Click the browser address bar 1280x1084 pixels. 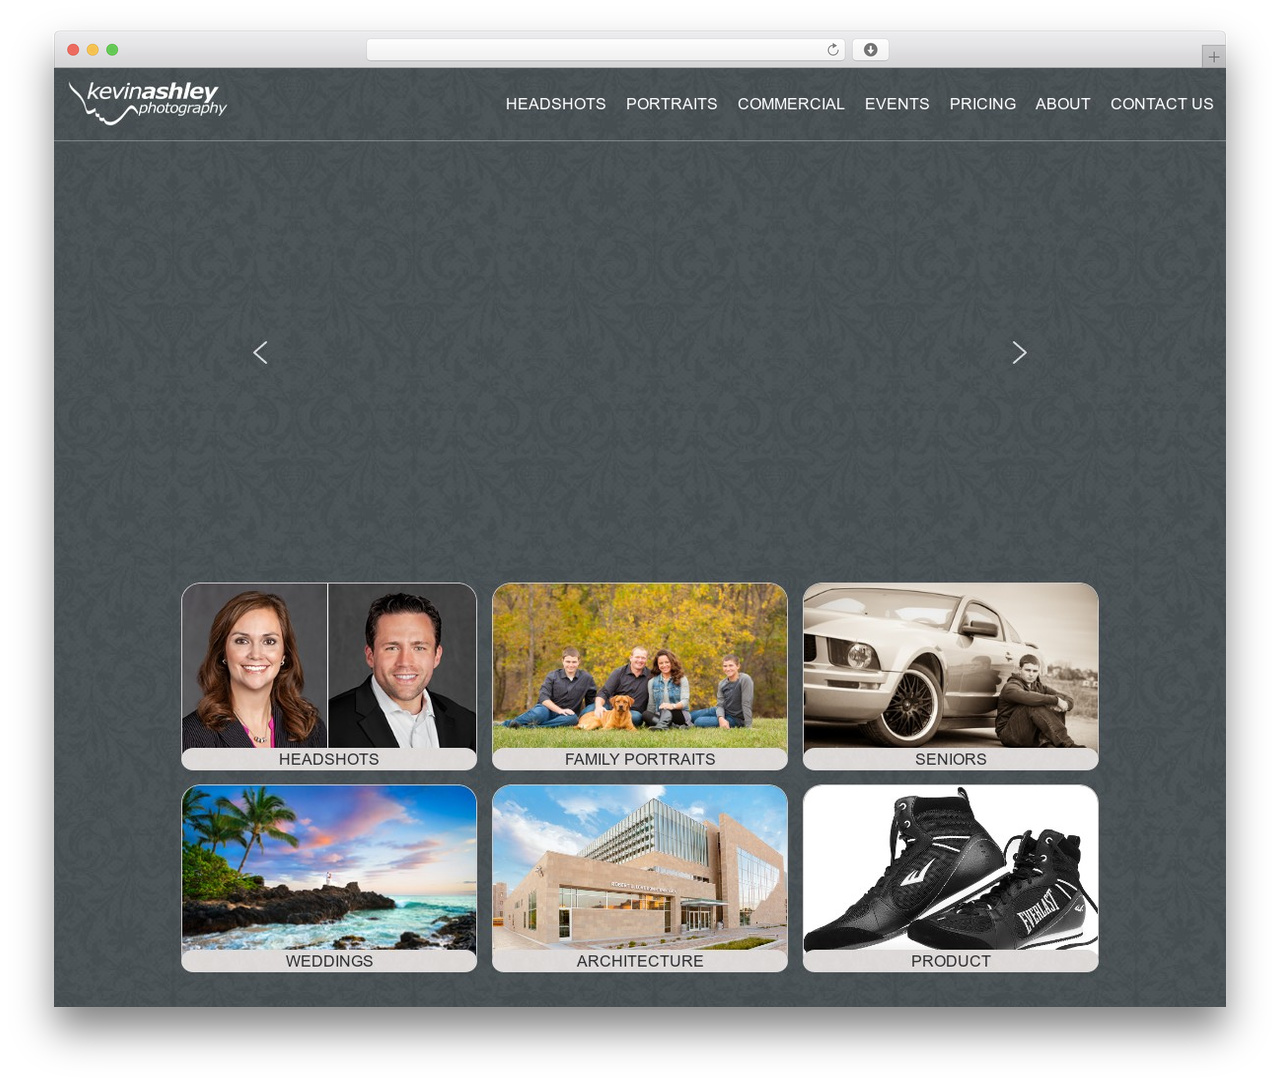pyautogui.click(x=605, y=50)
